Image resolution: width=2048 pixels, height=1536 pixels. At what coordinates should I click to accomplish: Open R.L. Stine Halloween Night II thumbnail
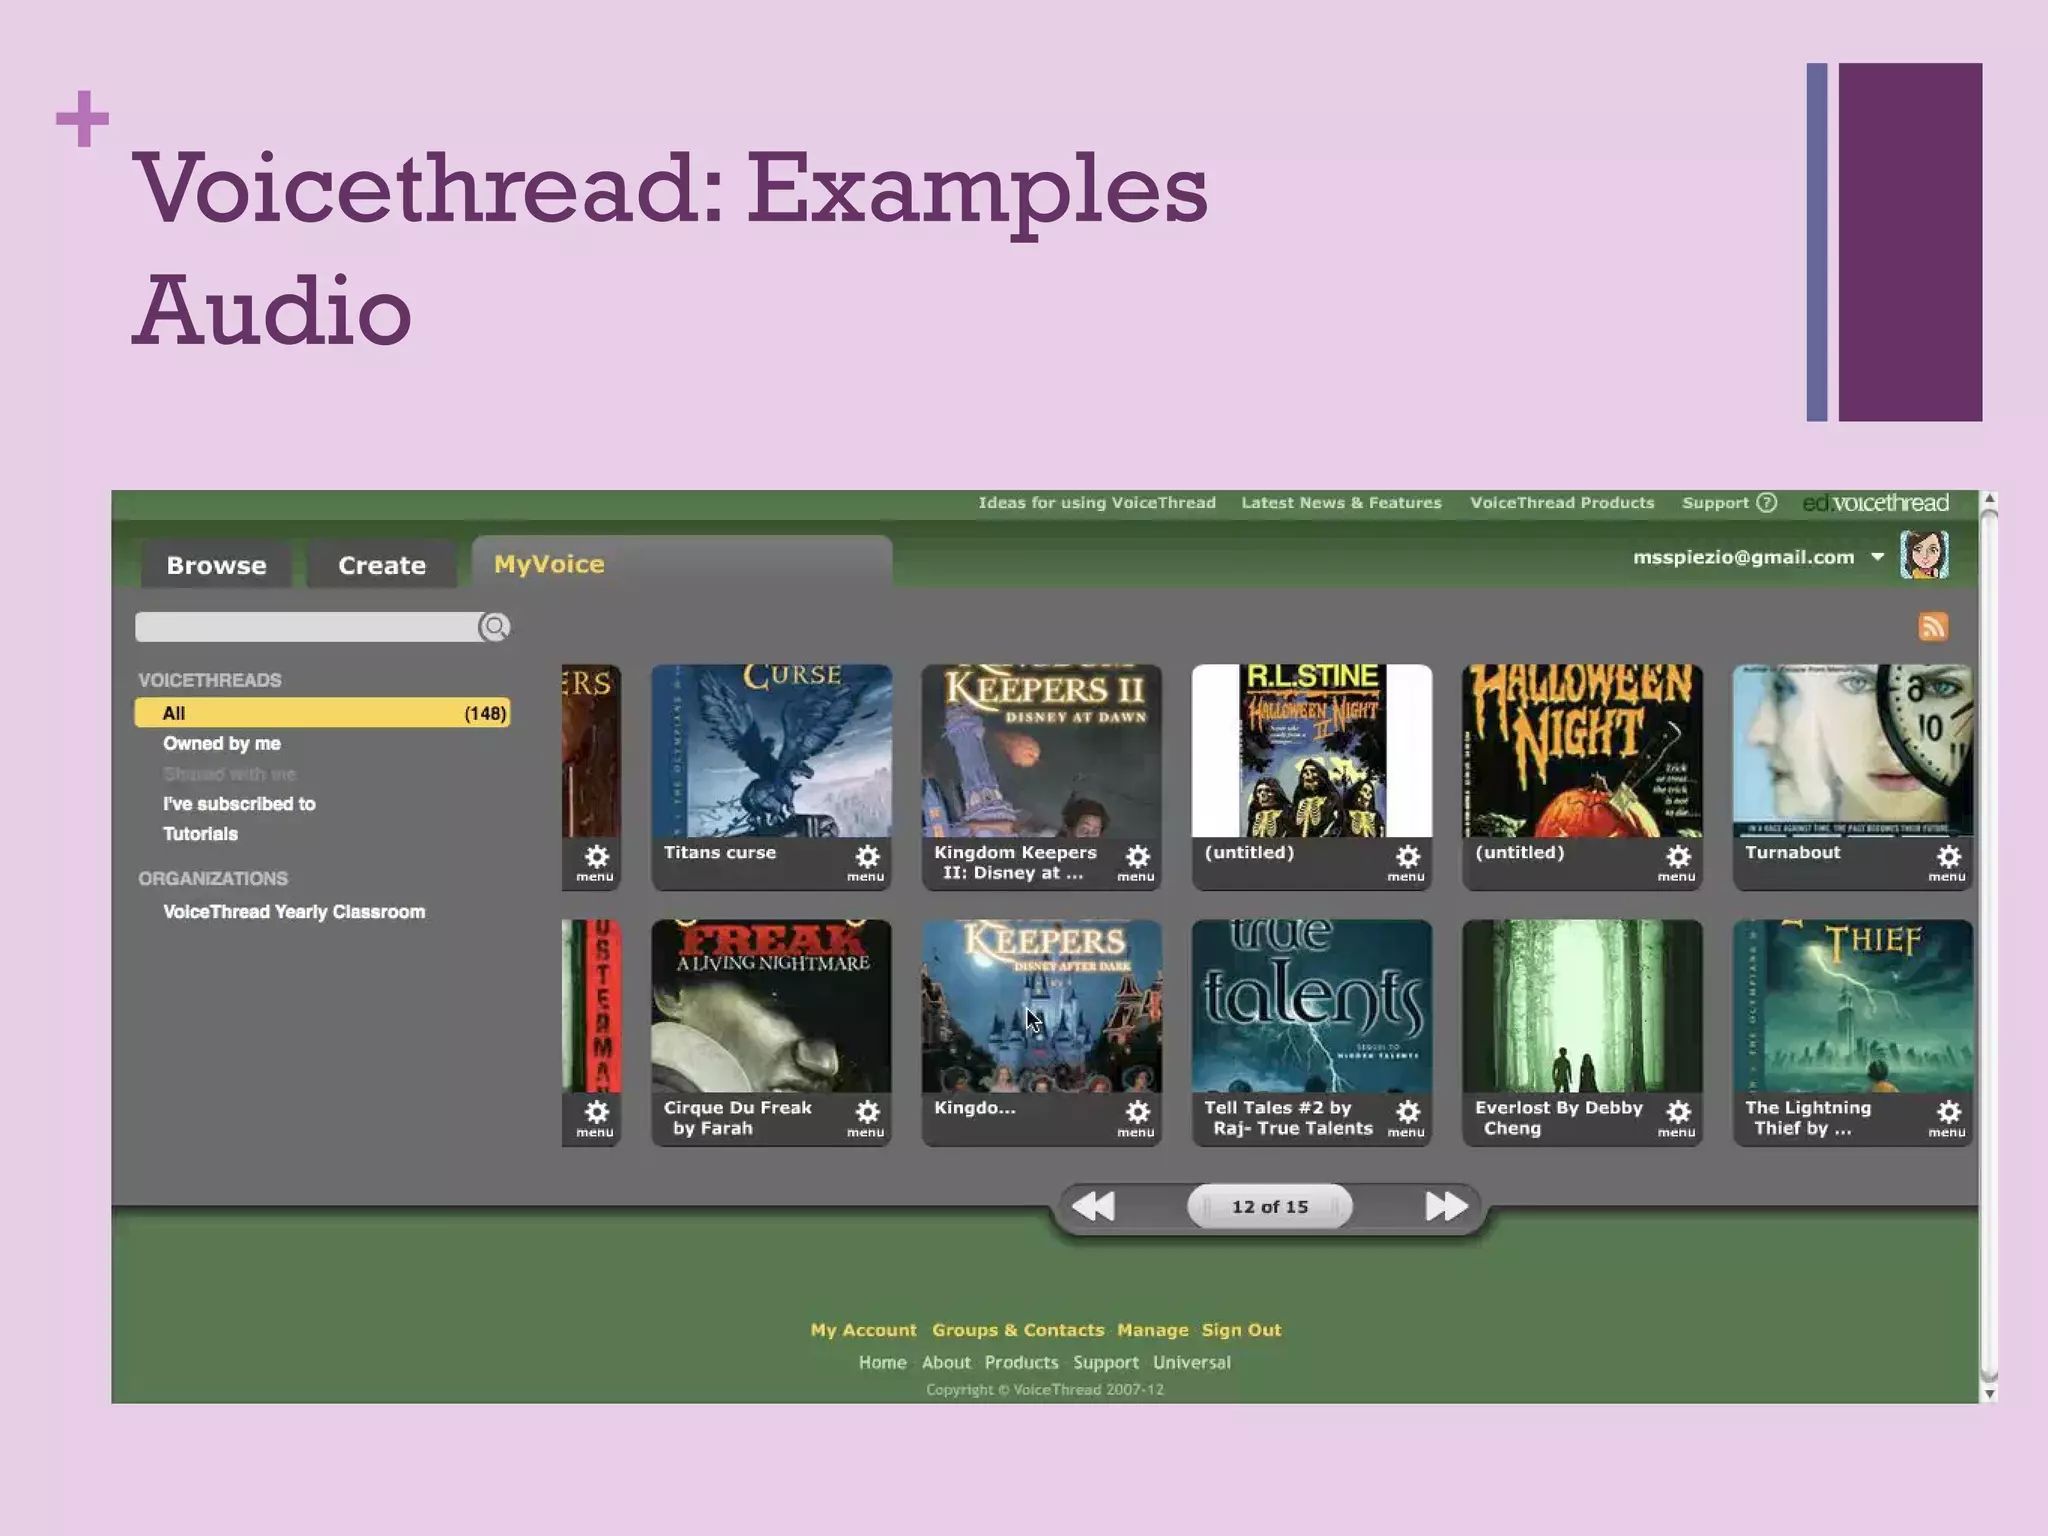pos(1312,751)
